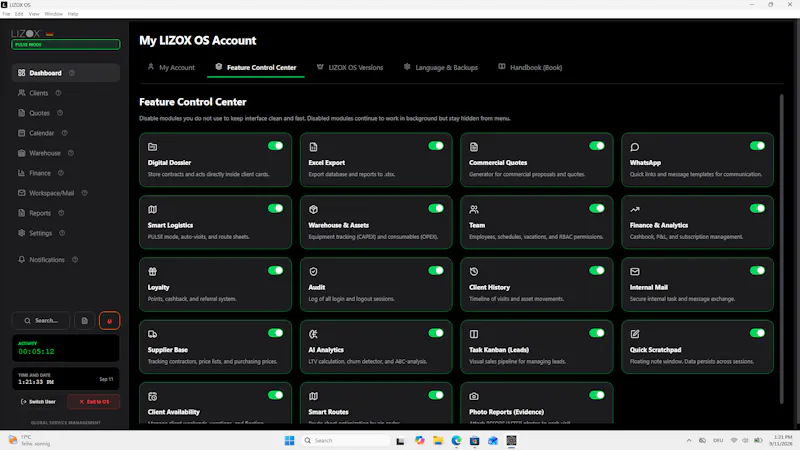Open the Handbook (Book) tab
The height and width of the screenshot is (450, 800).
pos(530,67)
